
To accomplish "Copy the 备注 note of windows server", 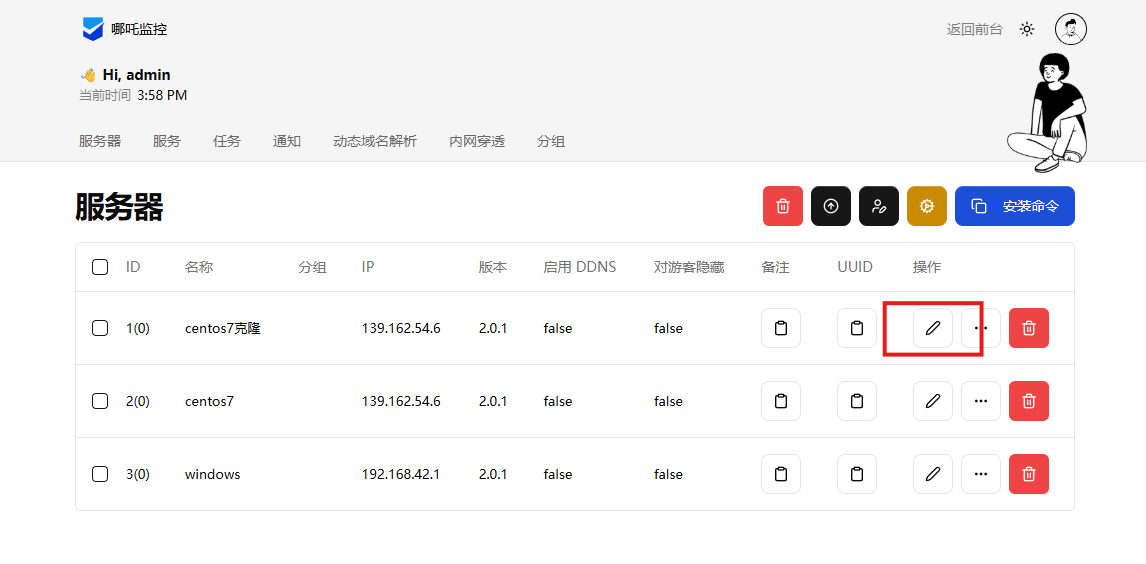I will click(781, 474).
